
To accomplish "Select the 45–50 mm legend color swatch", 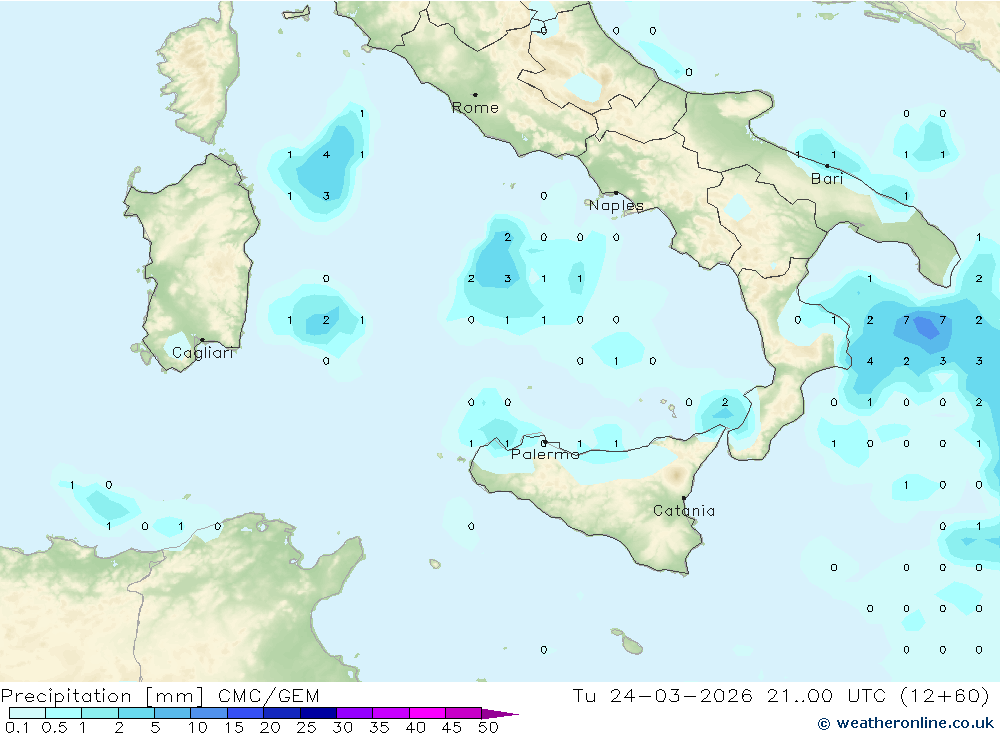I will (464, 713).
